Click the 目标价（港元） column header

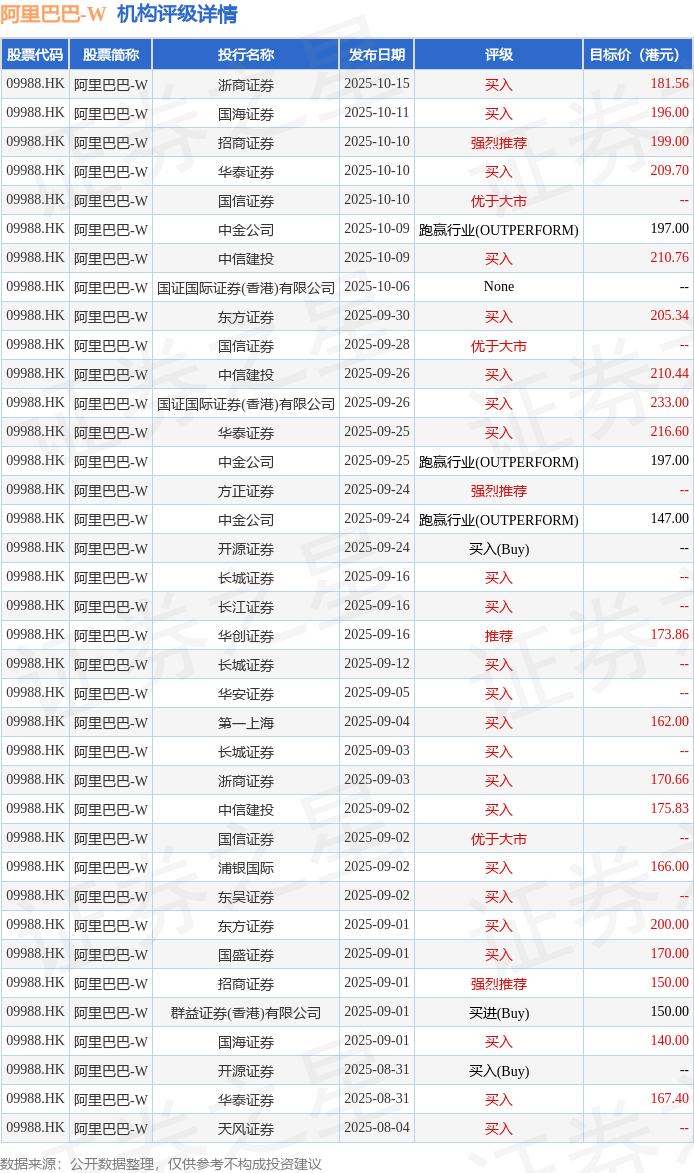638,55
